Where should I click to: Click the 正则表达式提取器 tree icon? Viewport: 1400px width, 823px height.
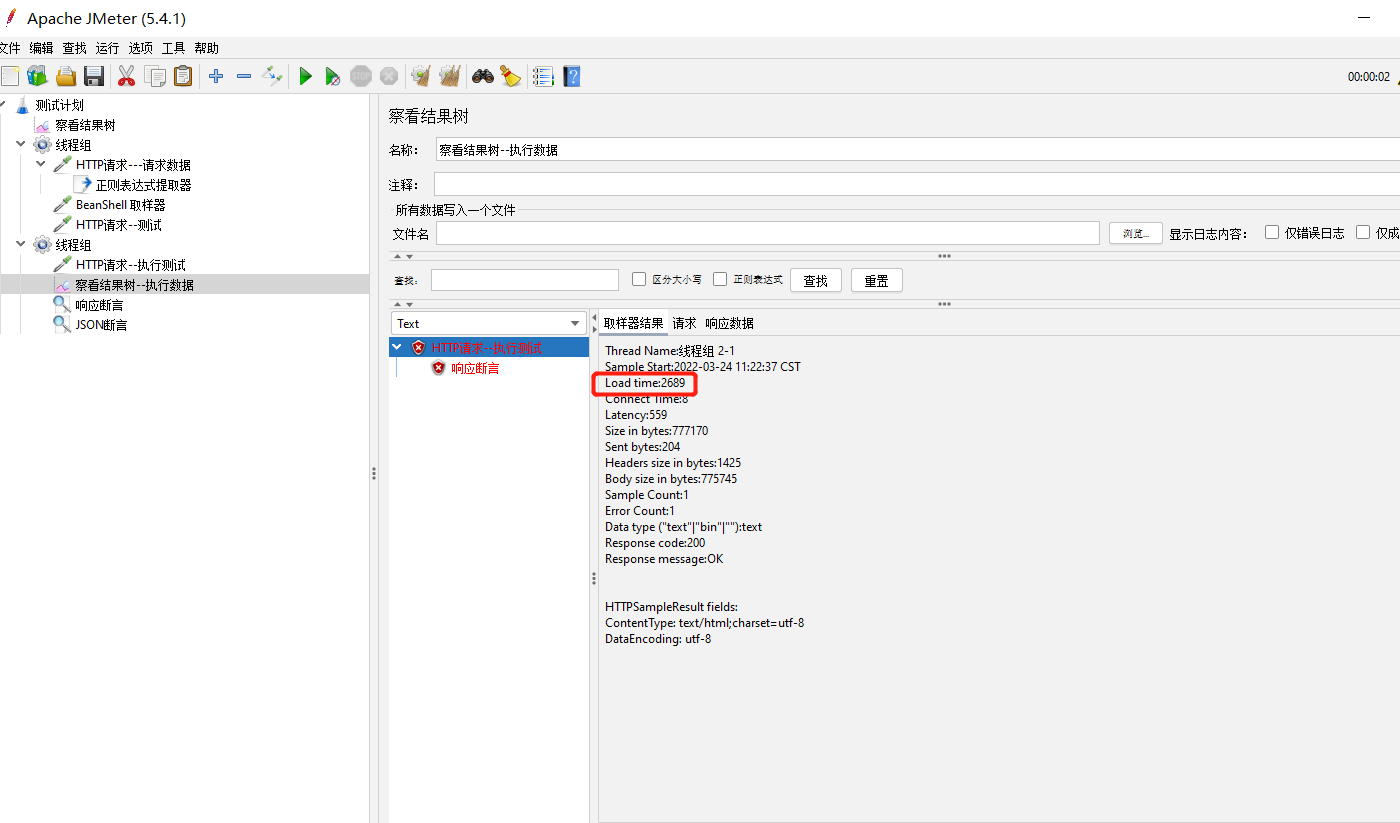coord(82,185)
